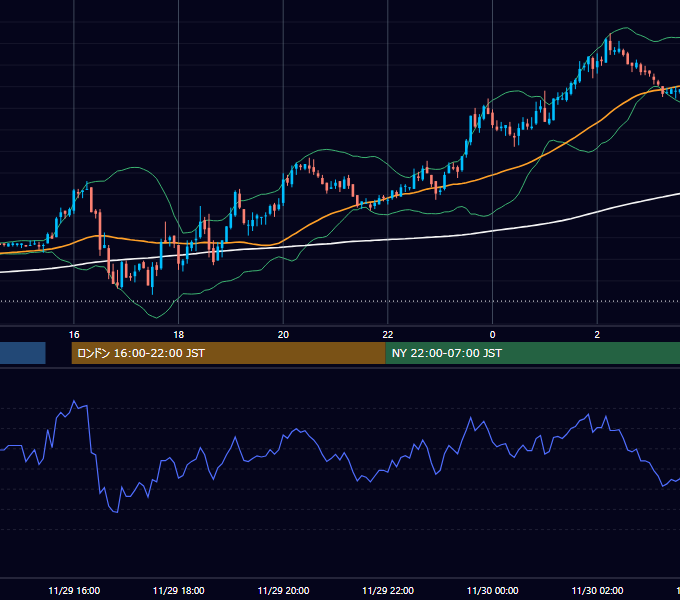Click the 11/30 00:00 date label
Image resolution: width=680 pixels, height=600 pixels.
[x=493, y=590]
